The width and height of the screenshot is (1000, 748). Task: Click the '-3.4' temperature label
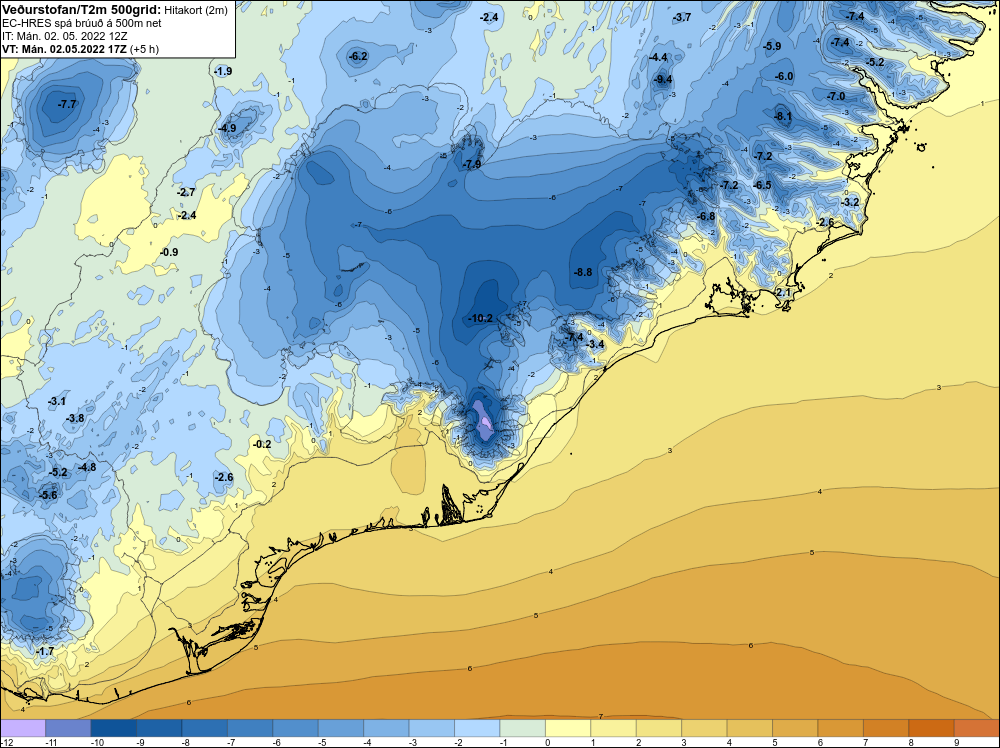point(595,344)
